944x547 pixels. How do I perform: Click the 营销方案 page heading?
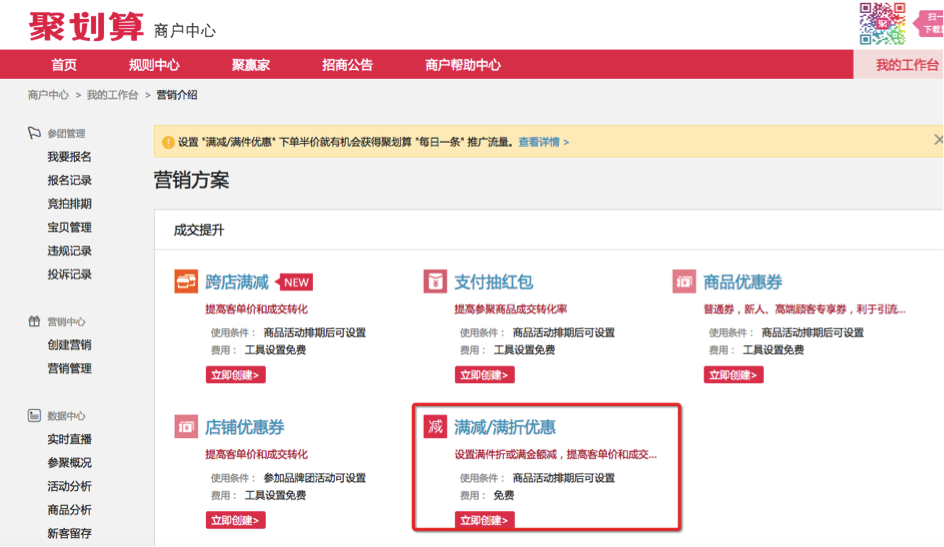pyautogui.click(x=191, y=180)
